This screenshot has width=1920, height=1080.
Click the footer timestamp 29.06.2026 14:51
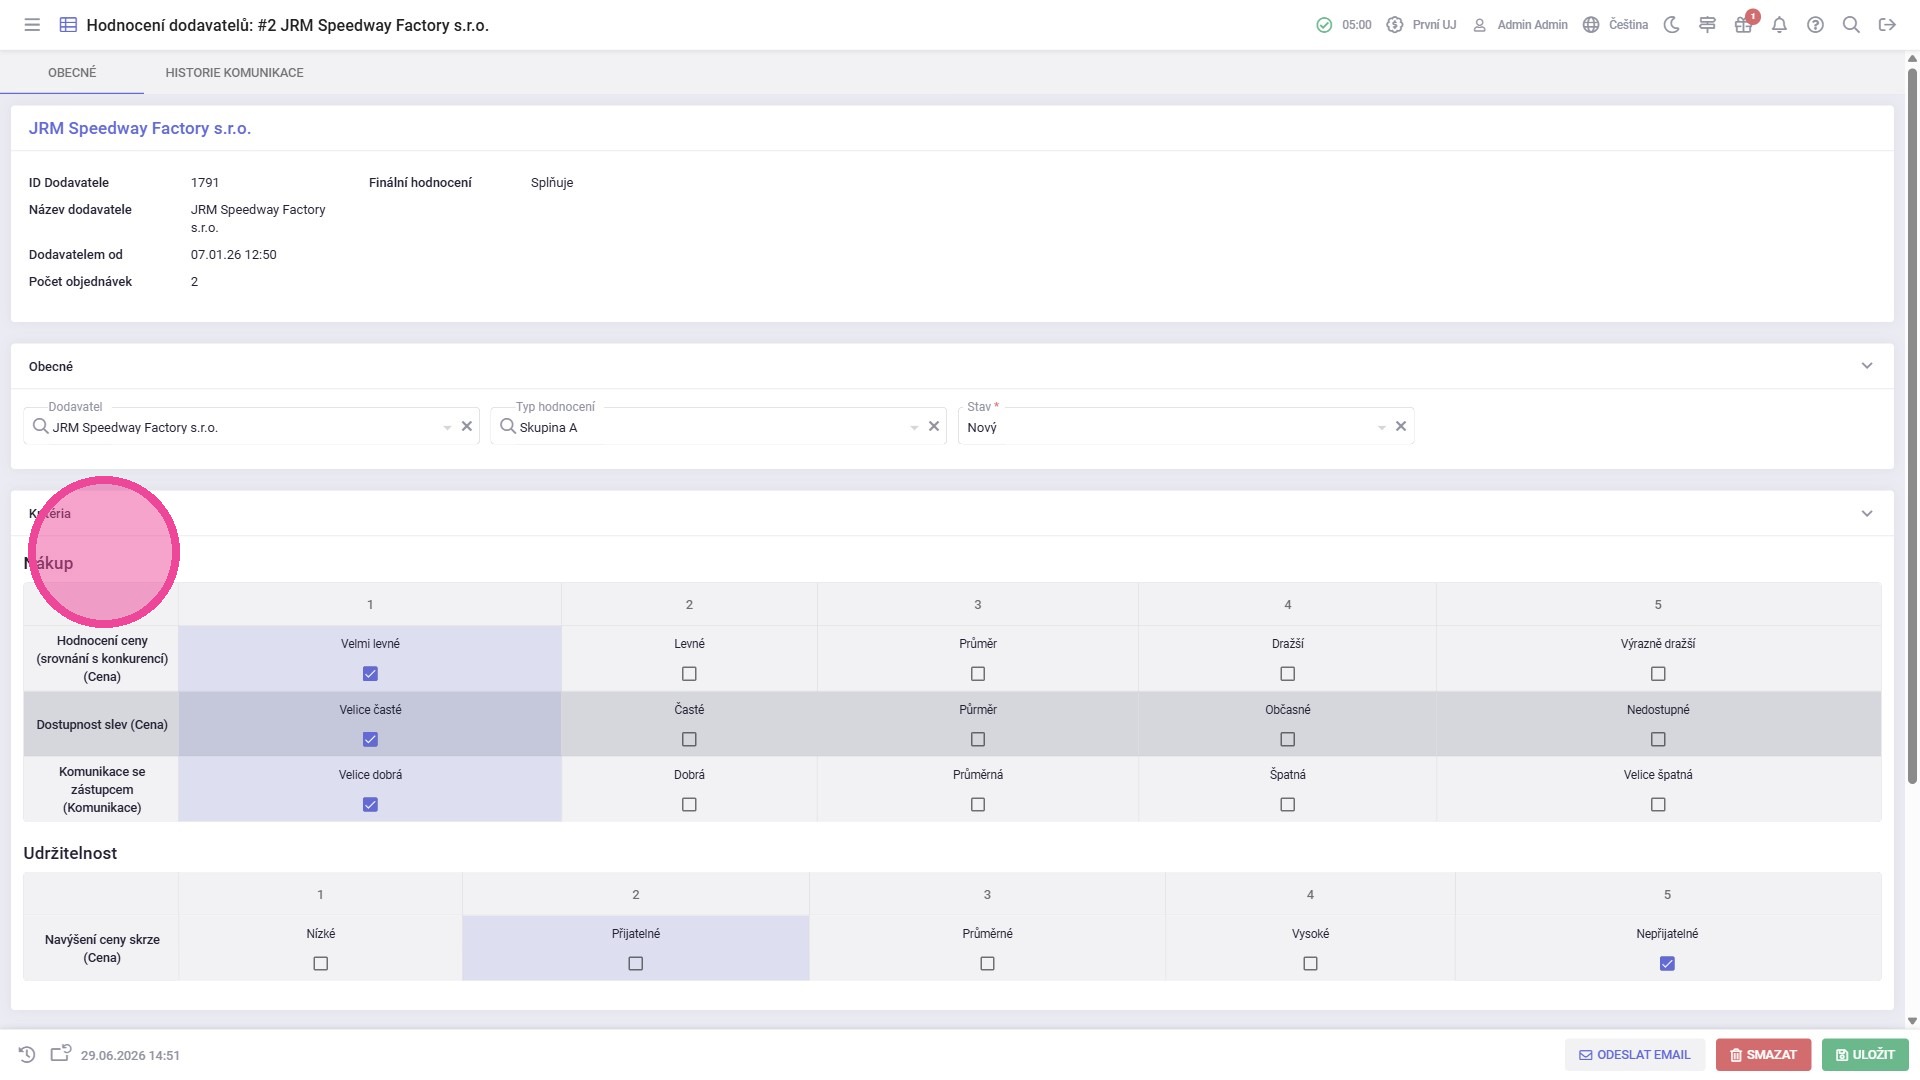click(130, 1056)
